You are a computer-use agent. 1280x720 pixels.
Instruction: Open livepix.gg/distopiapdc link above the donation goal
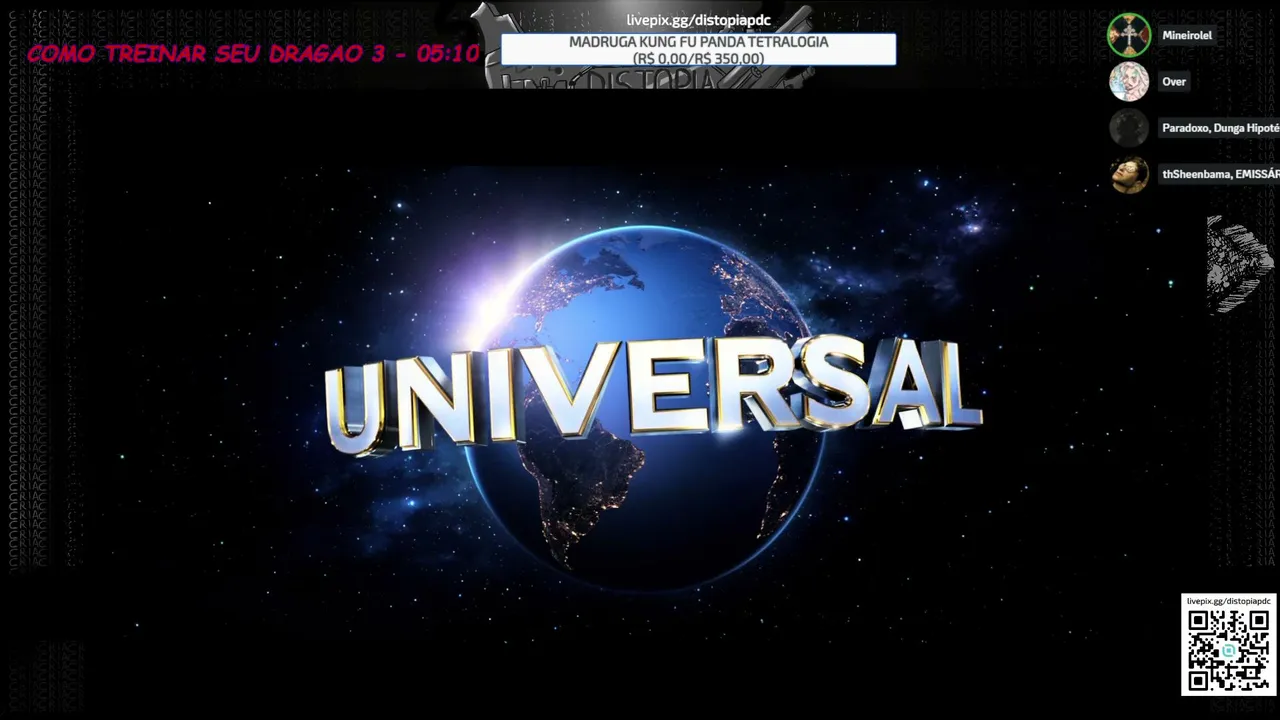point(699,21)
